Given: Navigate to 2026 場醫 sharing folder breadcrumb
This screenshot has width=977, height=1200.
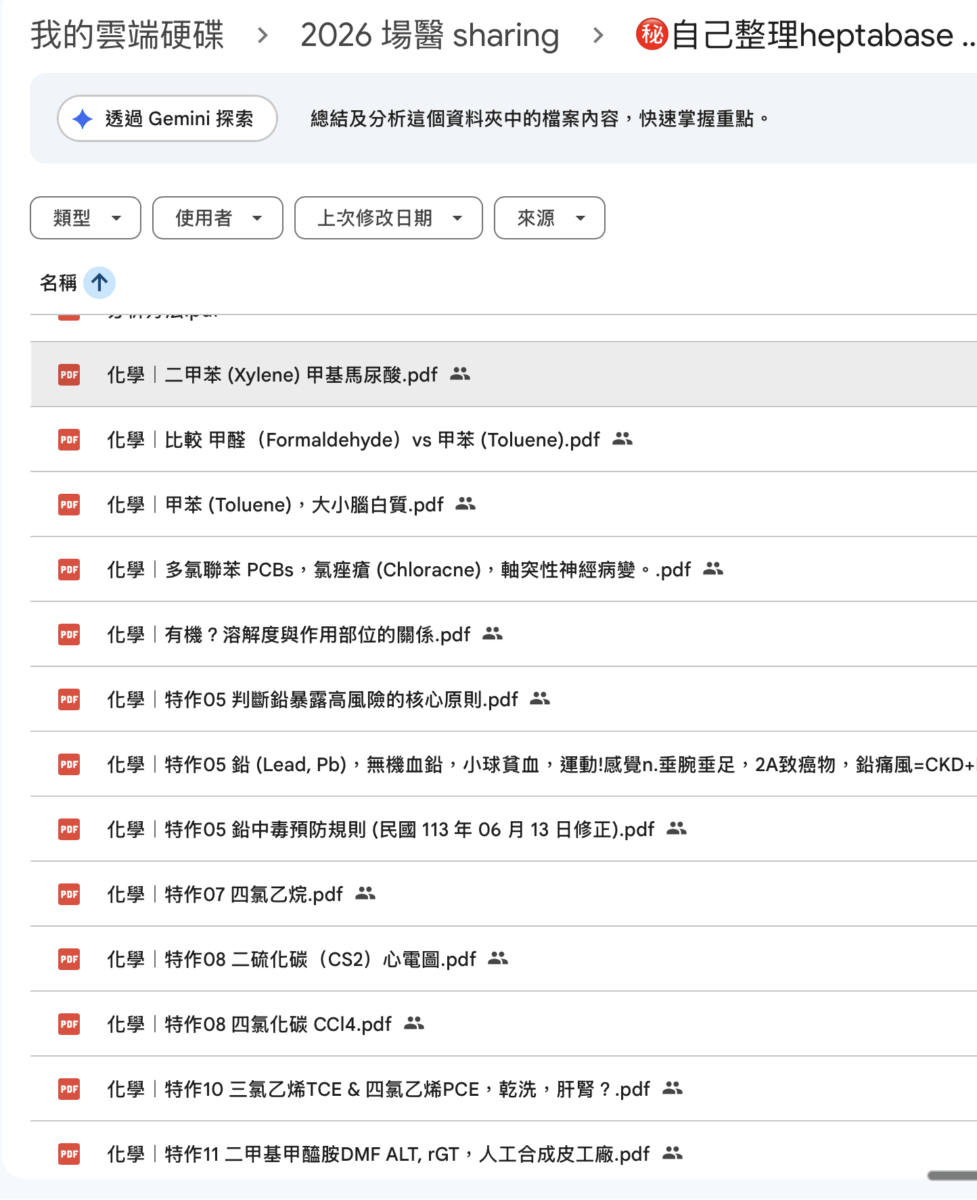Looking at the screenshot, I should point(429,36).
